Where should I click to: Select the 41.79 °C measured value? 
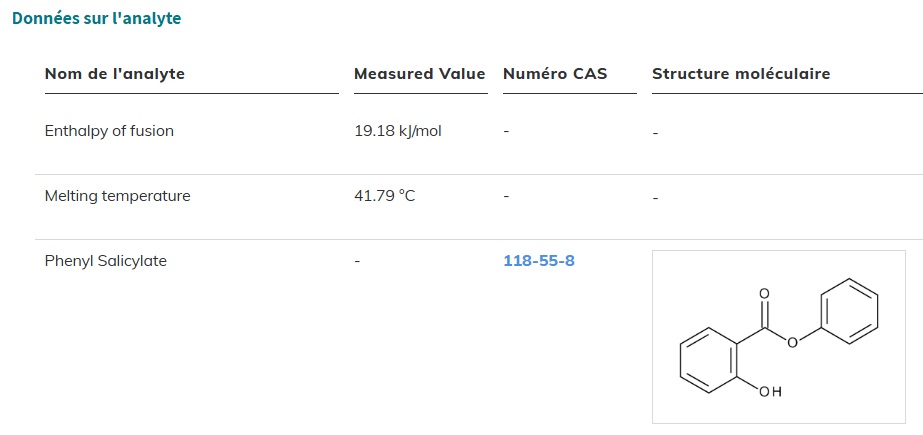pos(385,196)
